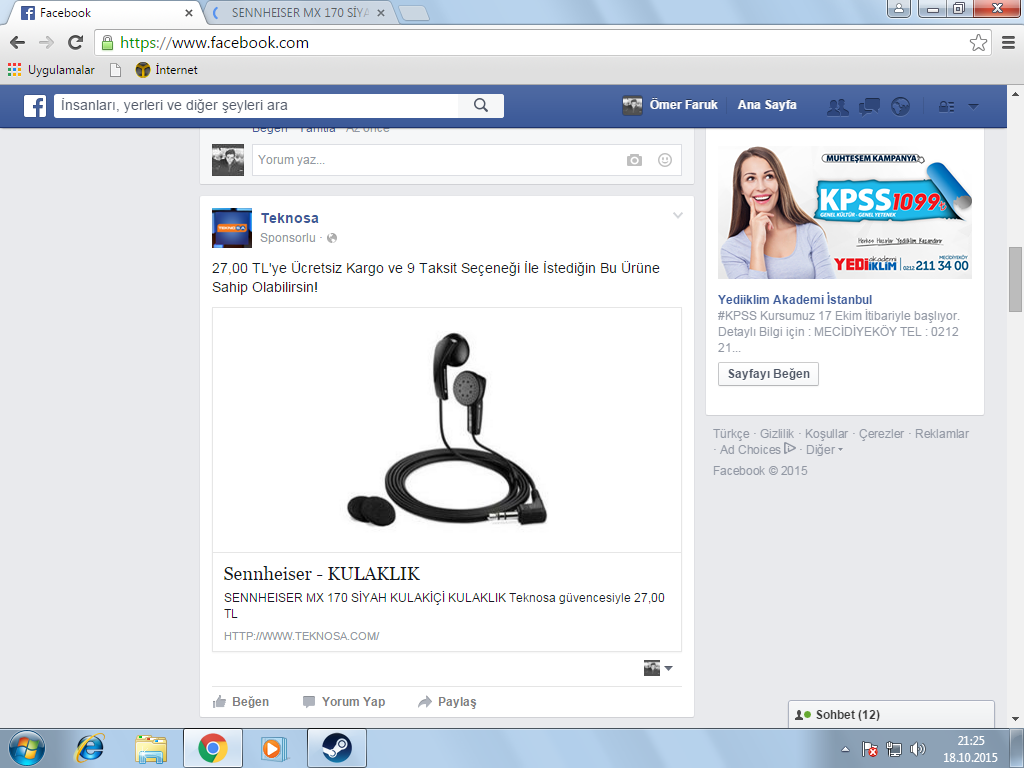Open the blank page bookmark icon
Screen dimensions: 1024x768
pyautogui.click(x=115, y=70)
